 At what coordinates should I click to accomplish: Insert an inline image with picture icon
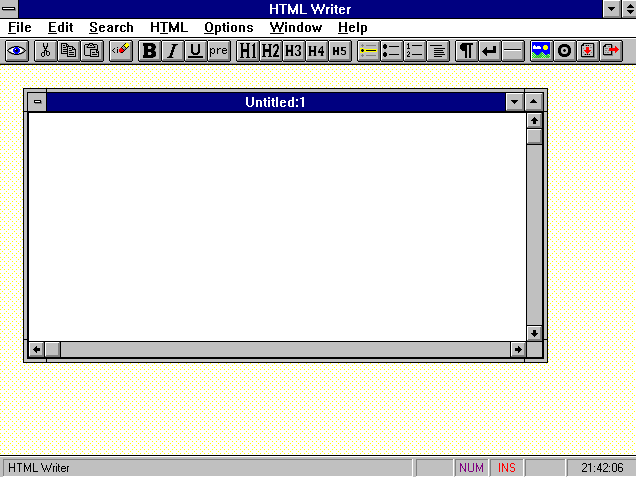541,51
